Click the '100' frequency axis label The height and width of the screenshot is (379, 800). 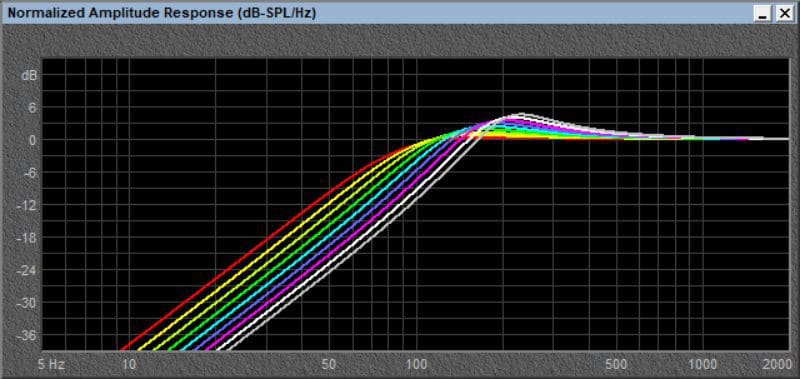pos(416,364)
